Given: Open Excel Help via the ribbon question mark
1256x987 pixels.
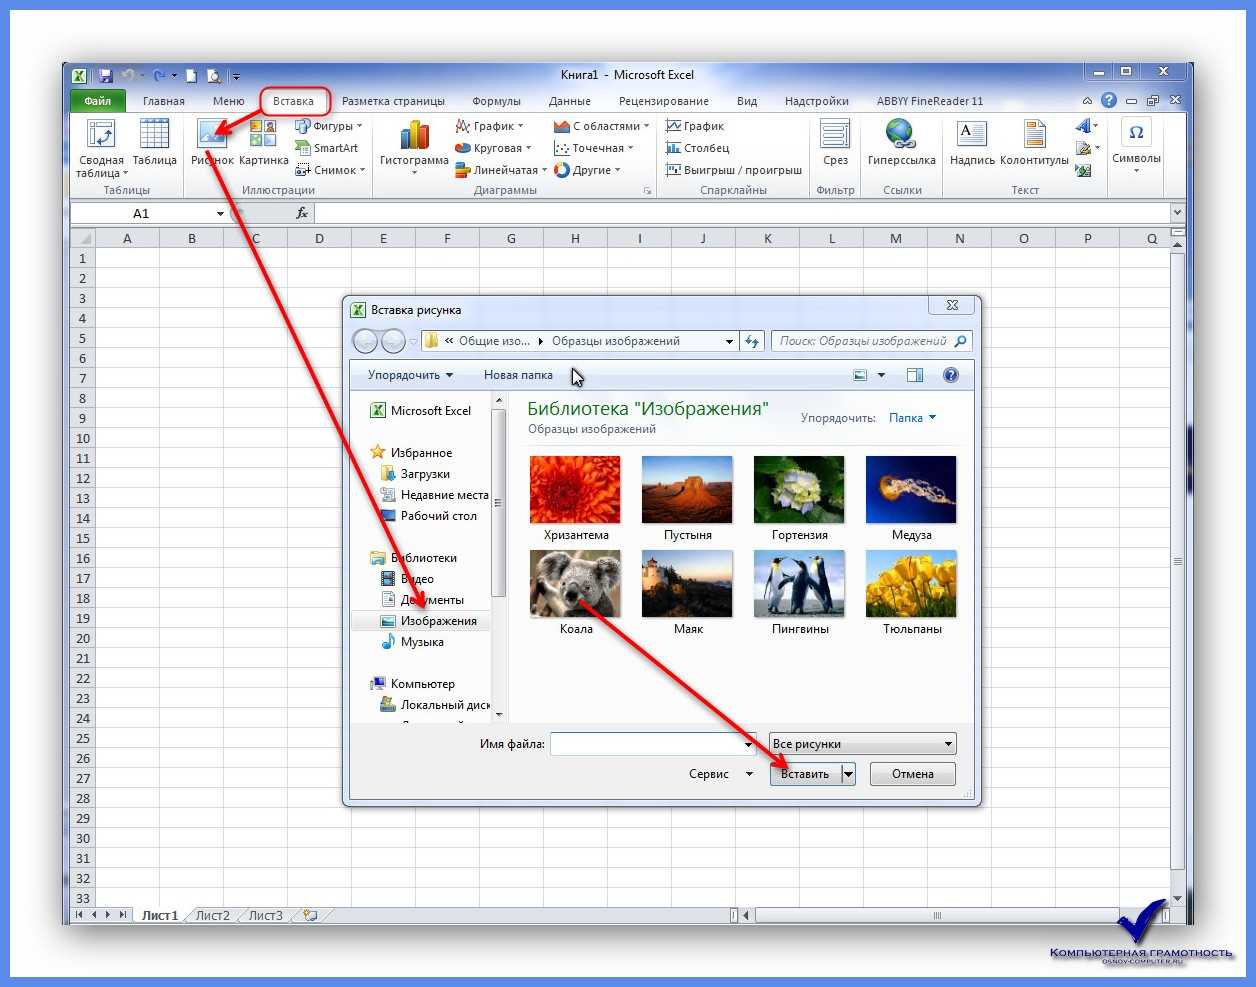Looking at the screenshot, I should click(x=1109, y=100).
